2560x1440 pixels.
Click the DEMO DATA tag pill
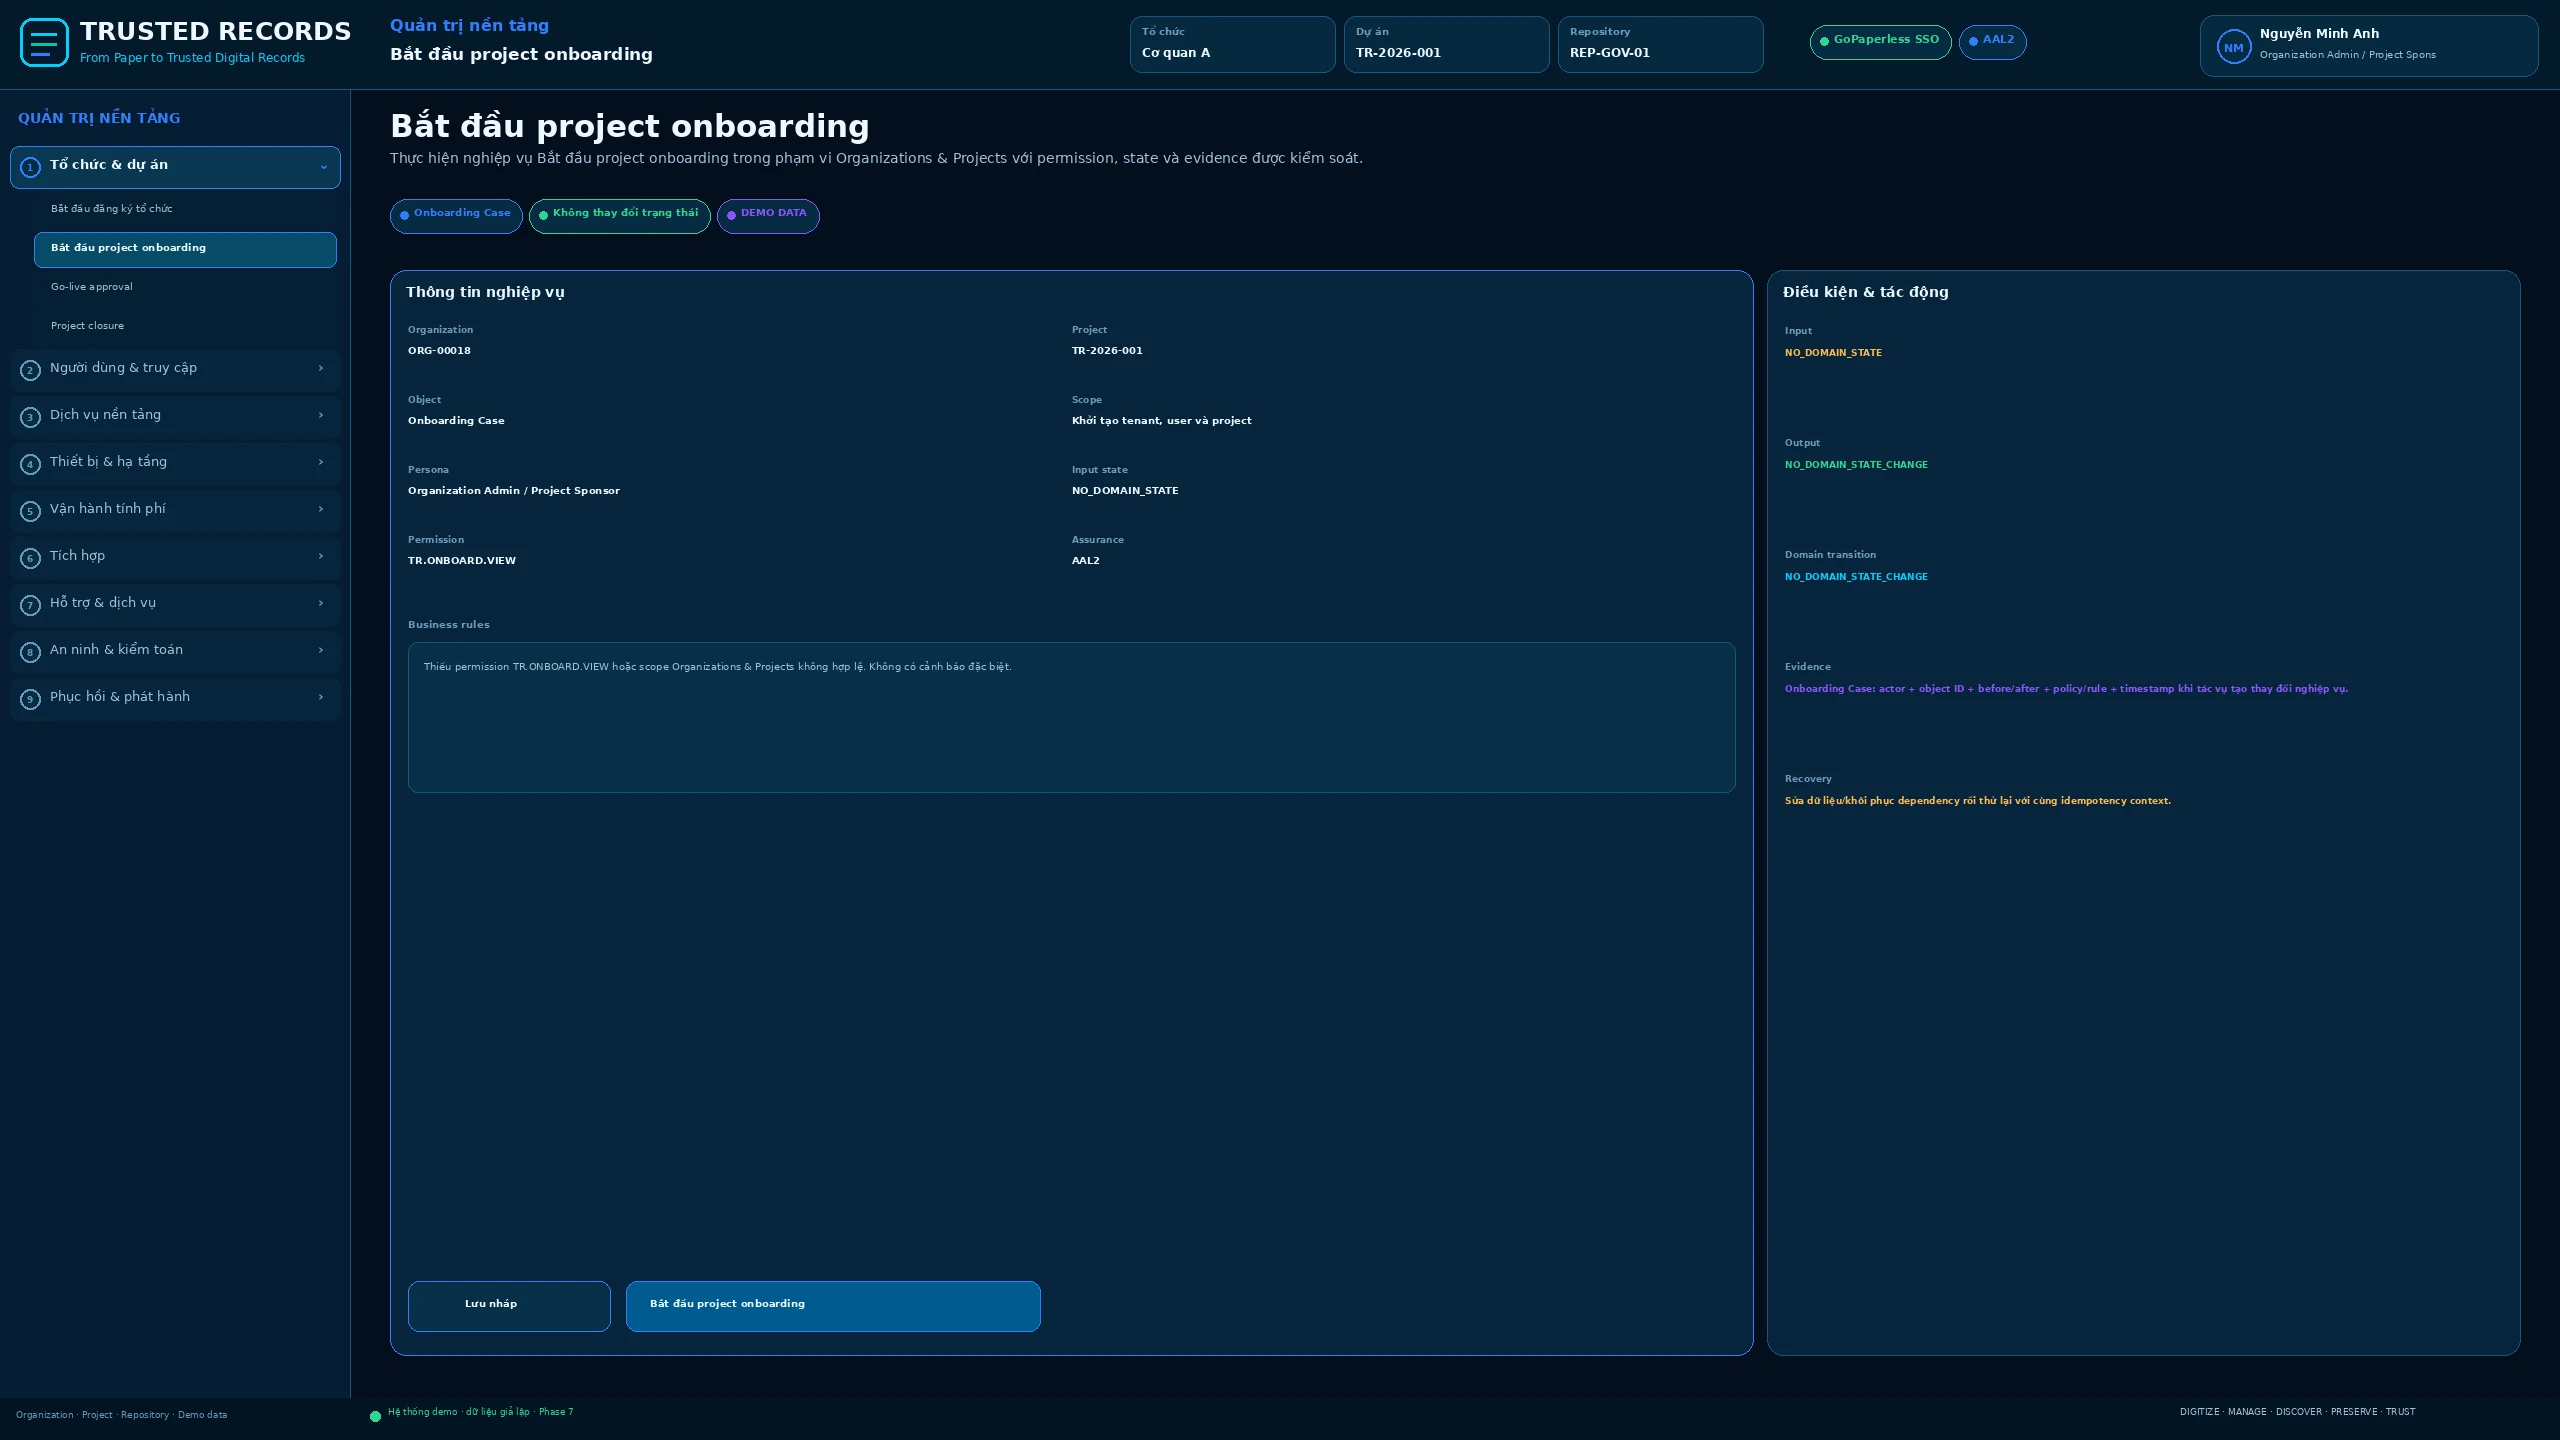click(x=768, y=216)
